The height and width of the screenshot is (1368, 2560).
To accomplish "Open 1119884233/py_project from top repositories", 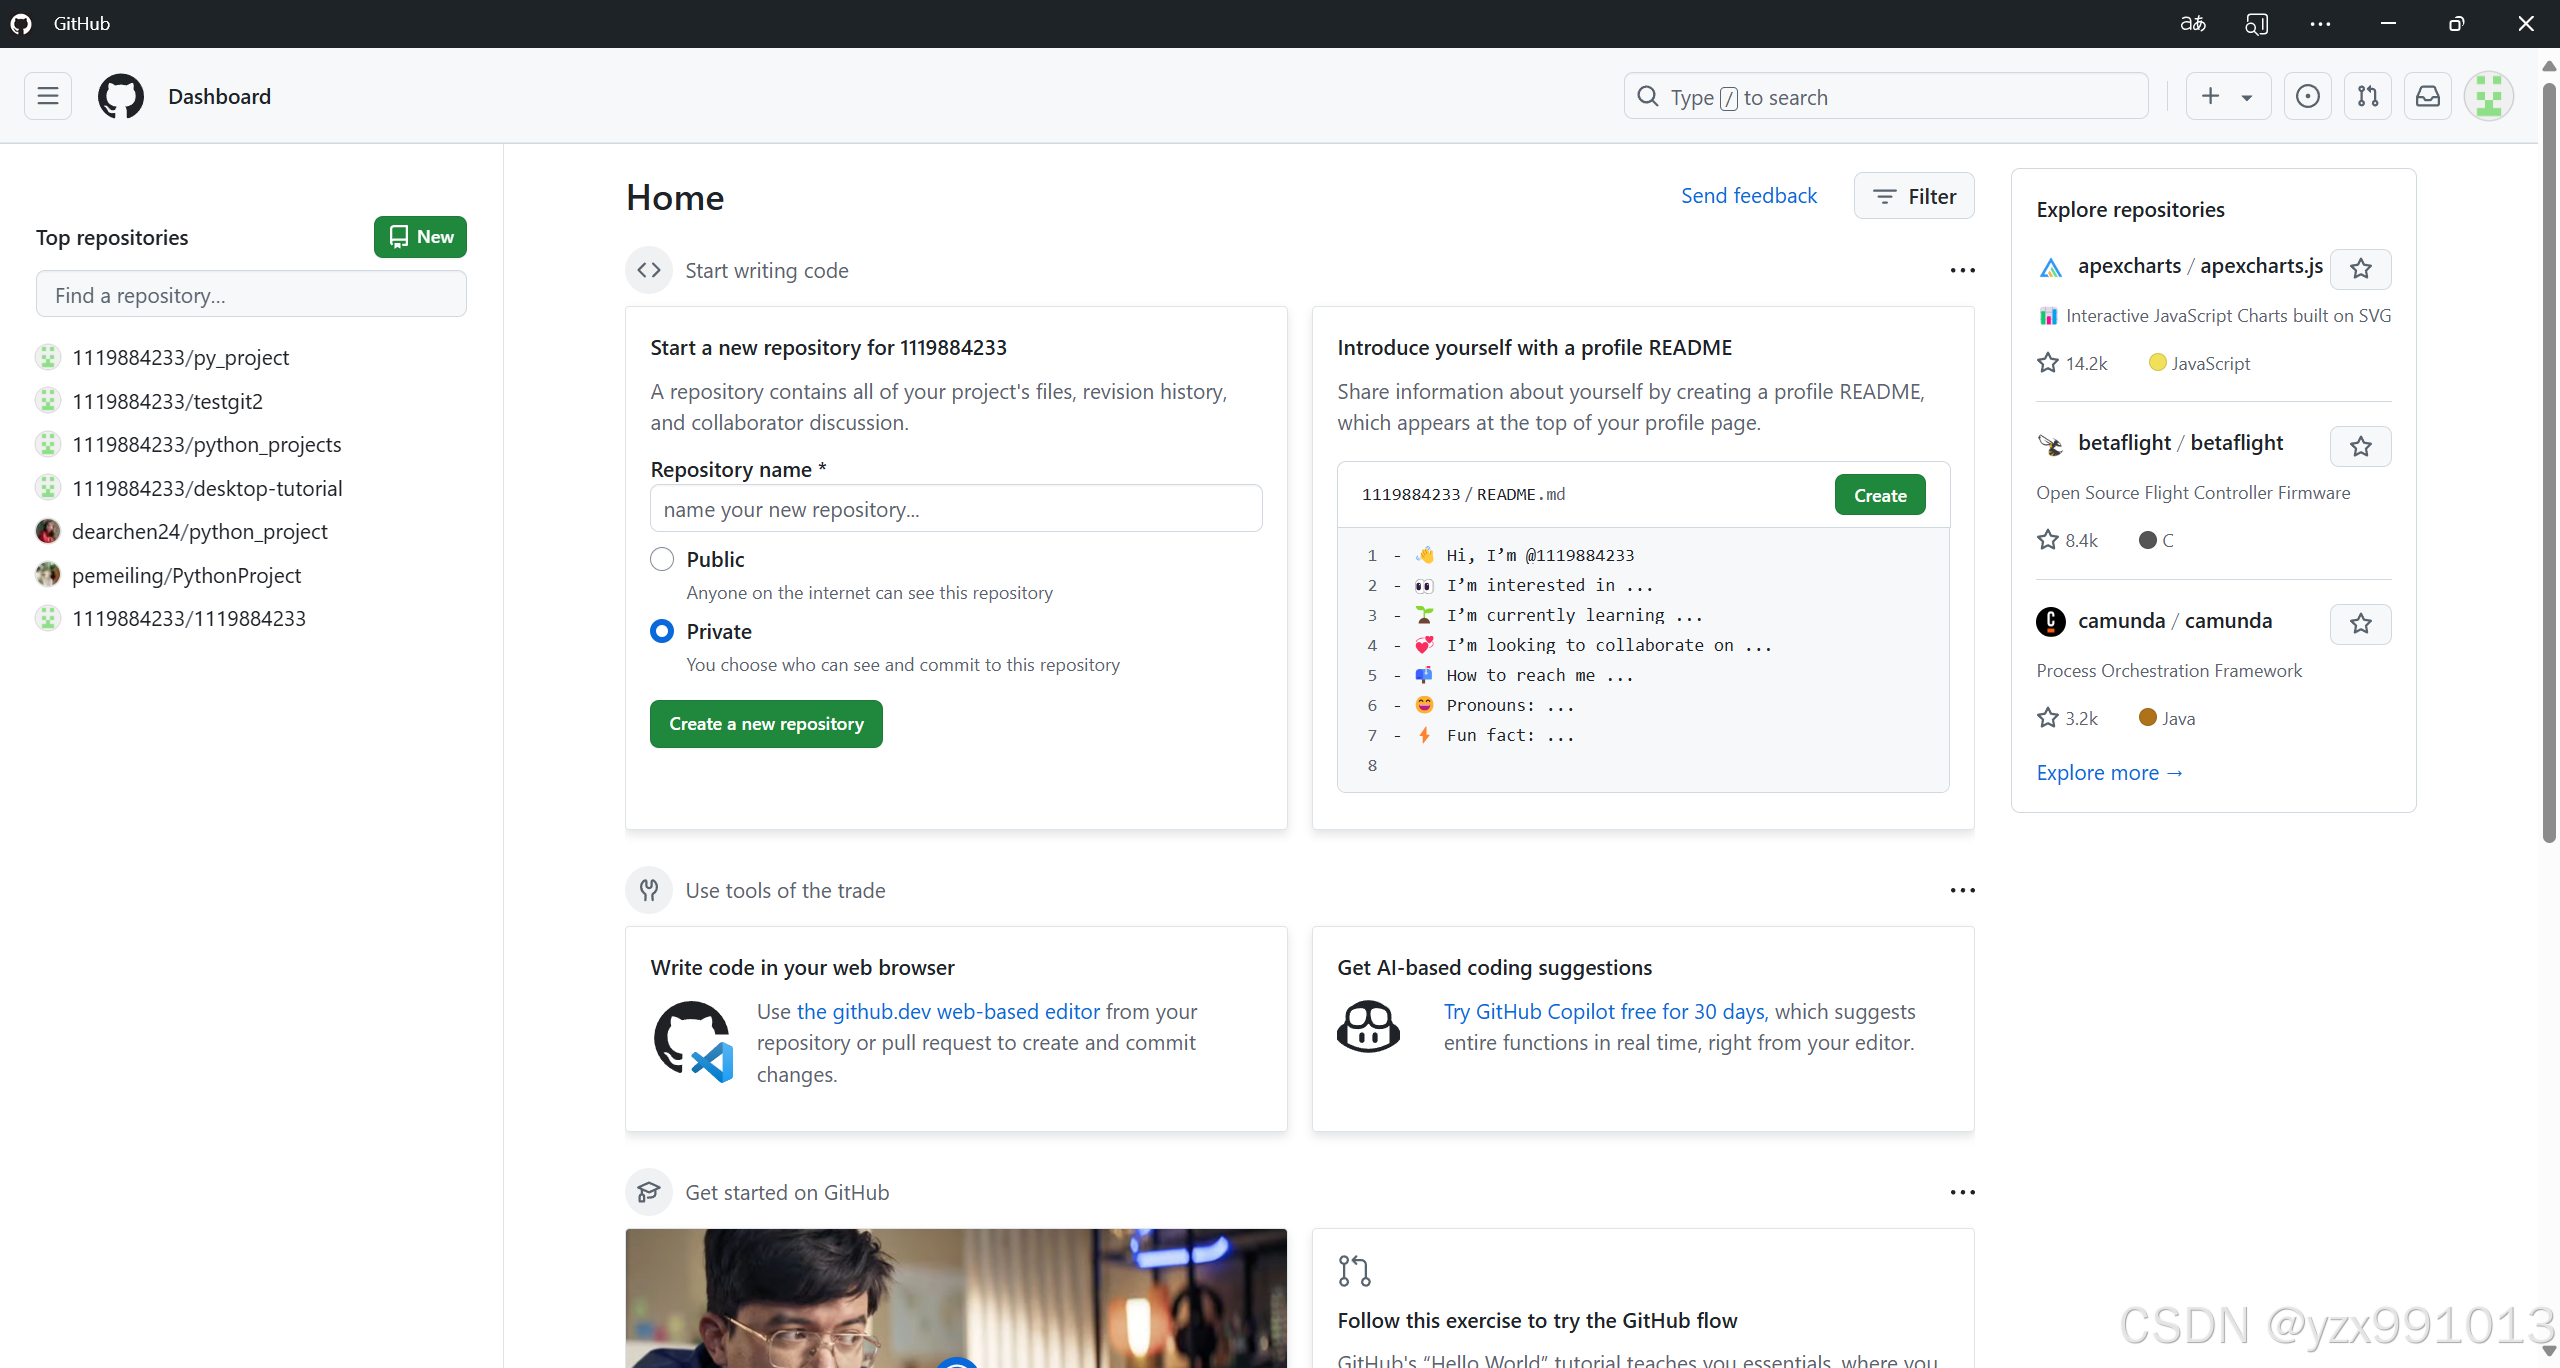I will click(x=180, y=357).
